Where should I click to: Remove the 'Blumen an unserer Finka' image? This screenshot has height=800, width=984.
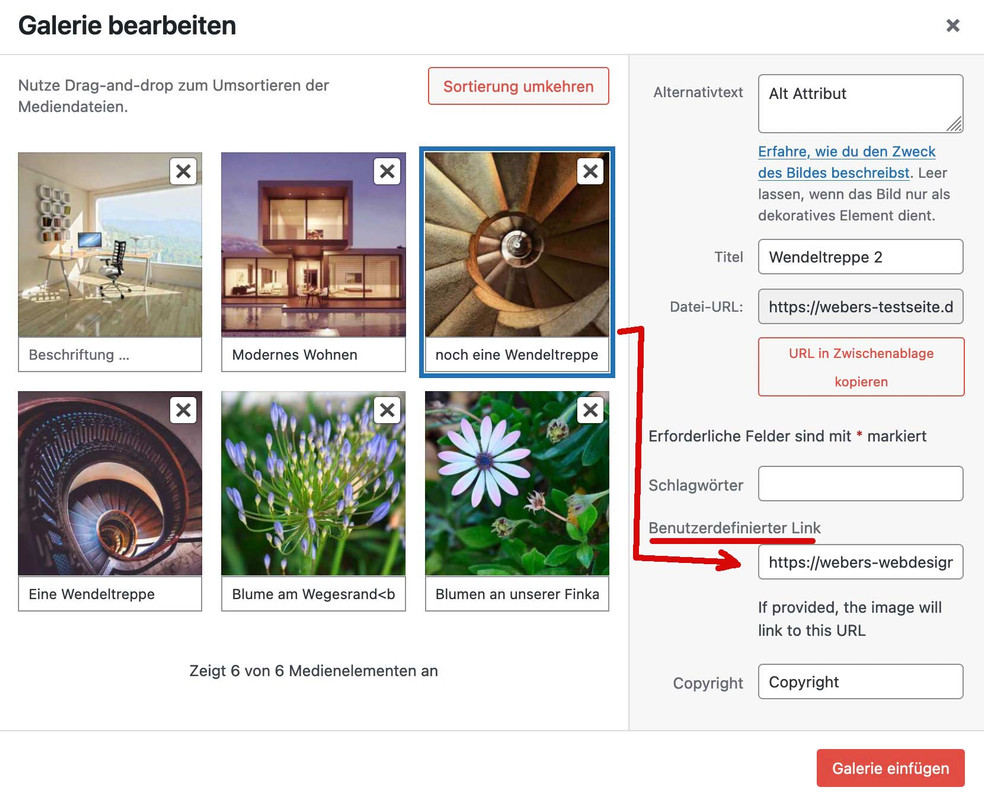tap(591, 410)
